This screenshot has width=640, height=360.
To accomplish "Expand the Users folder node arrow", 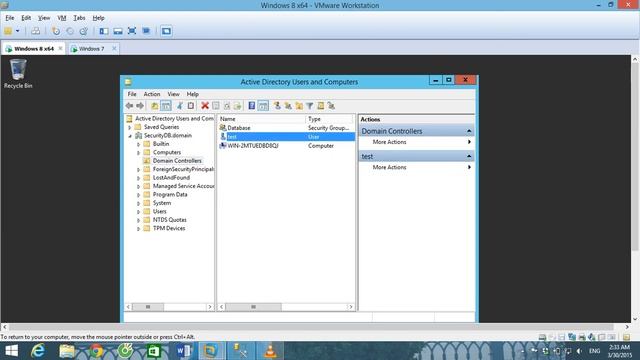I will [138, 212].
